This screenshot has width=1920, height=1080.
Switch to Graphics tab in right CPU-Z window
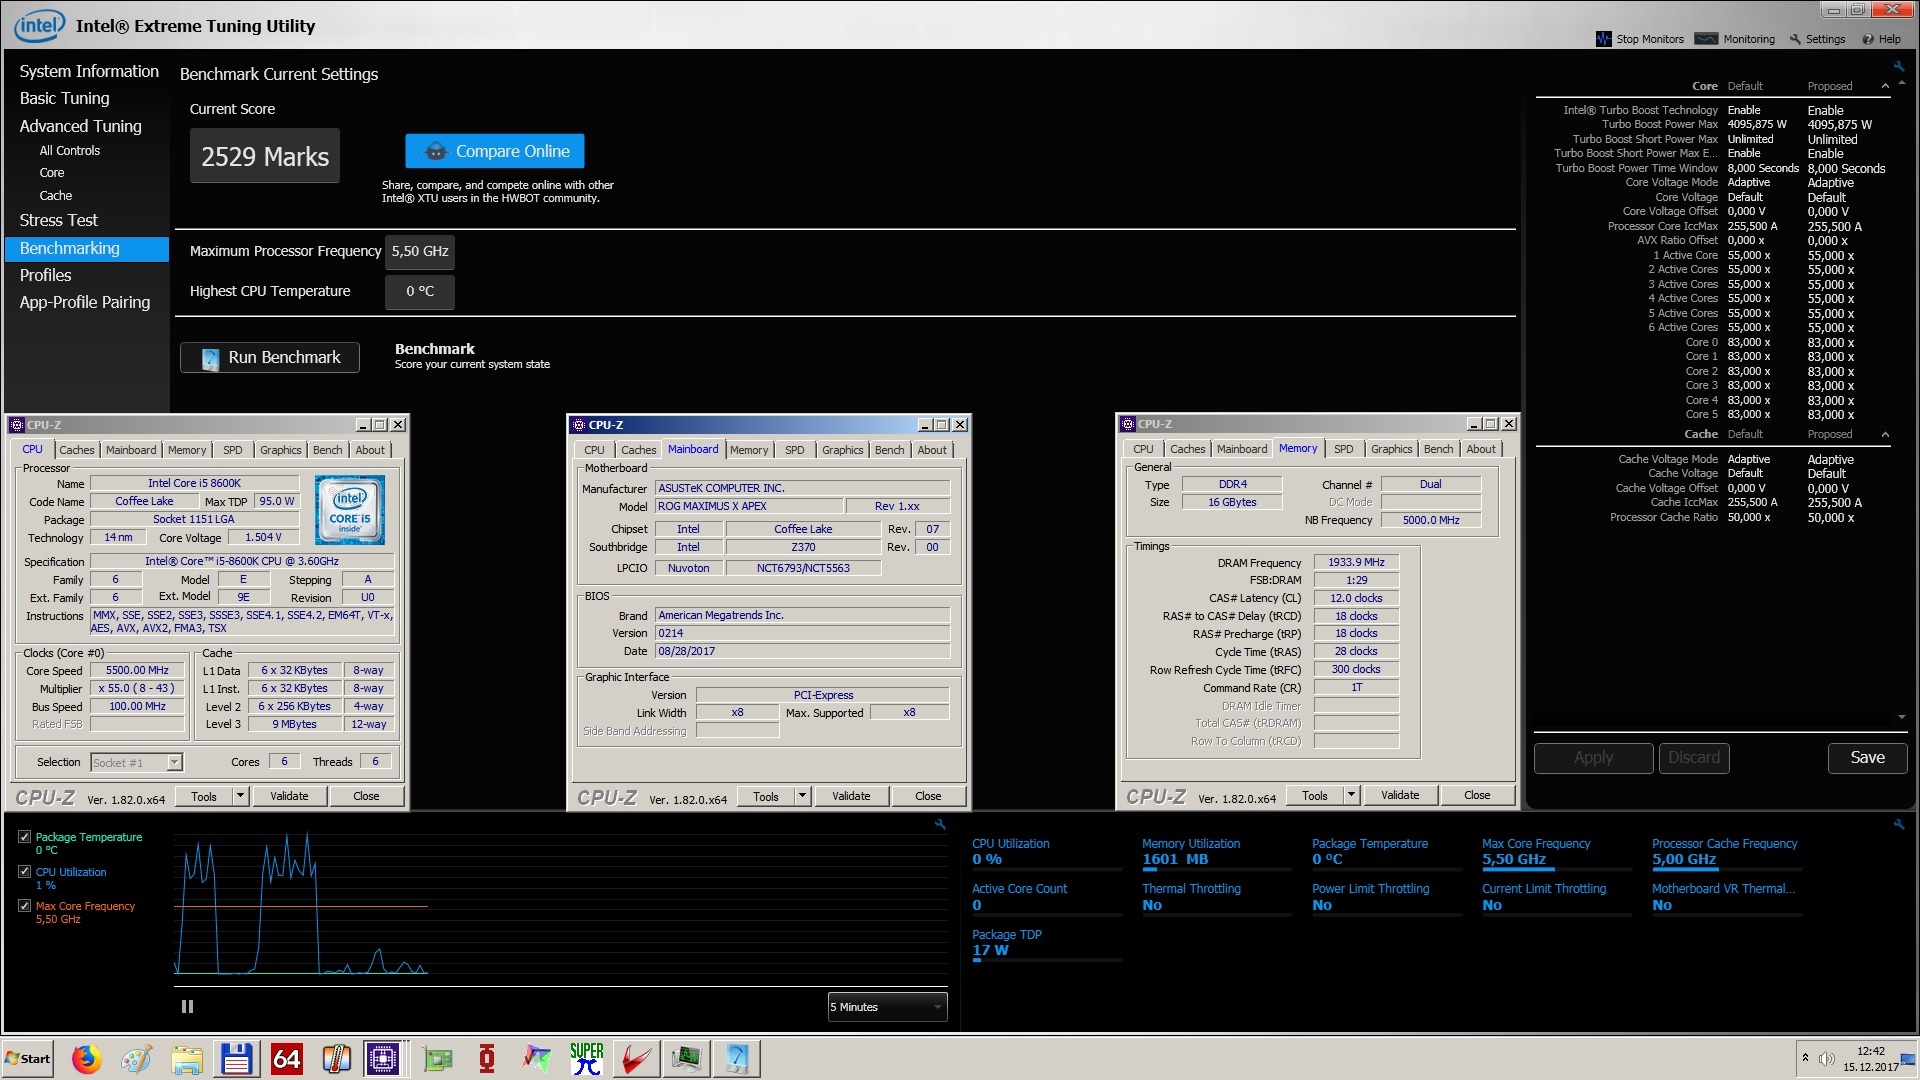[x=1392, y=449]
